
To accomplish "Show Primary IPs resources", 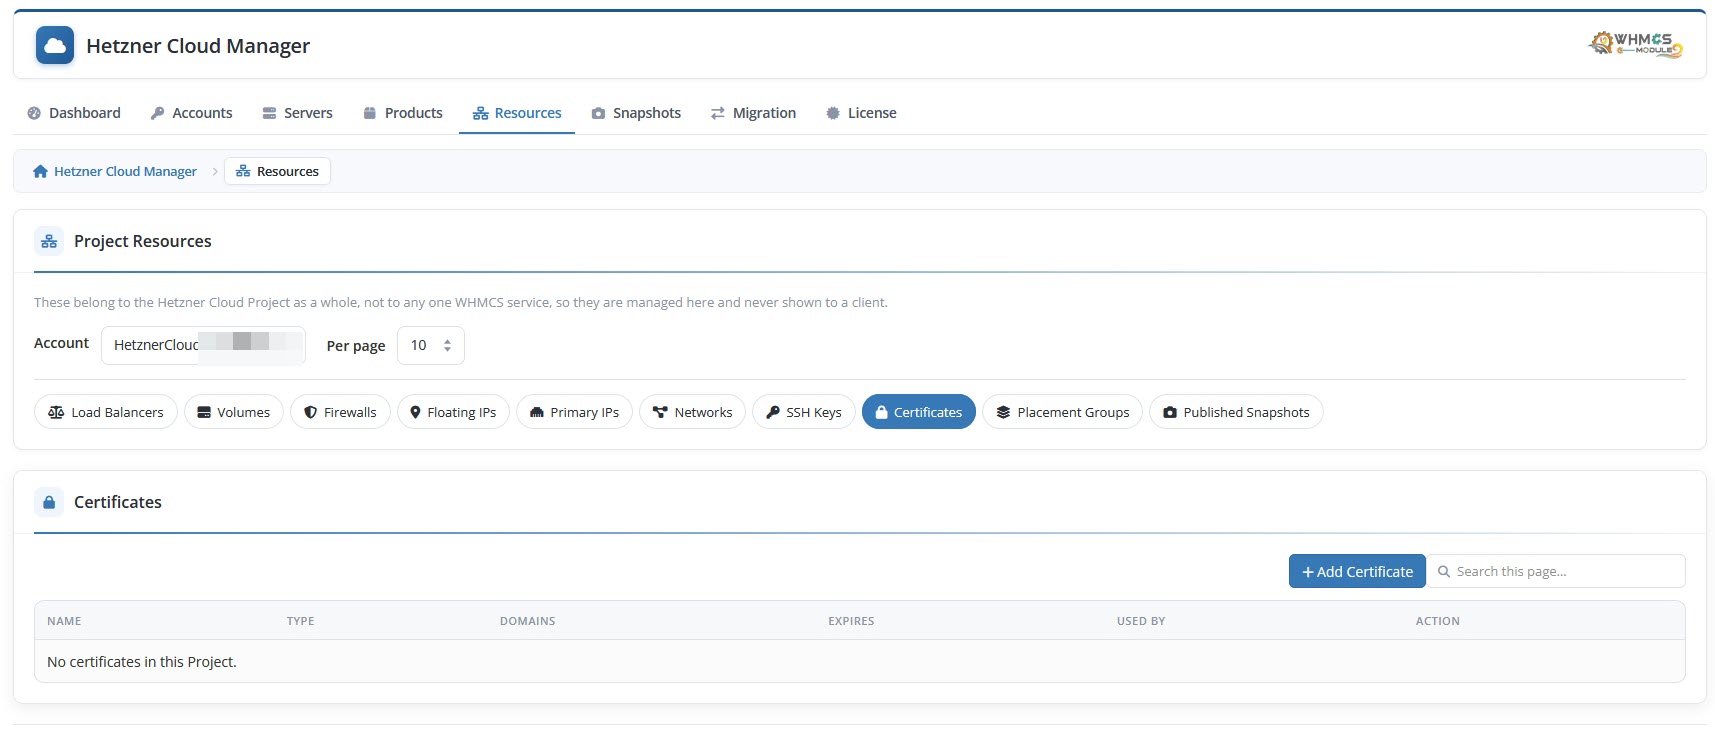I will point(574,412).
